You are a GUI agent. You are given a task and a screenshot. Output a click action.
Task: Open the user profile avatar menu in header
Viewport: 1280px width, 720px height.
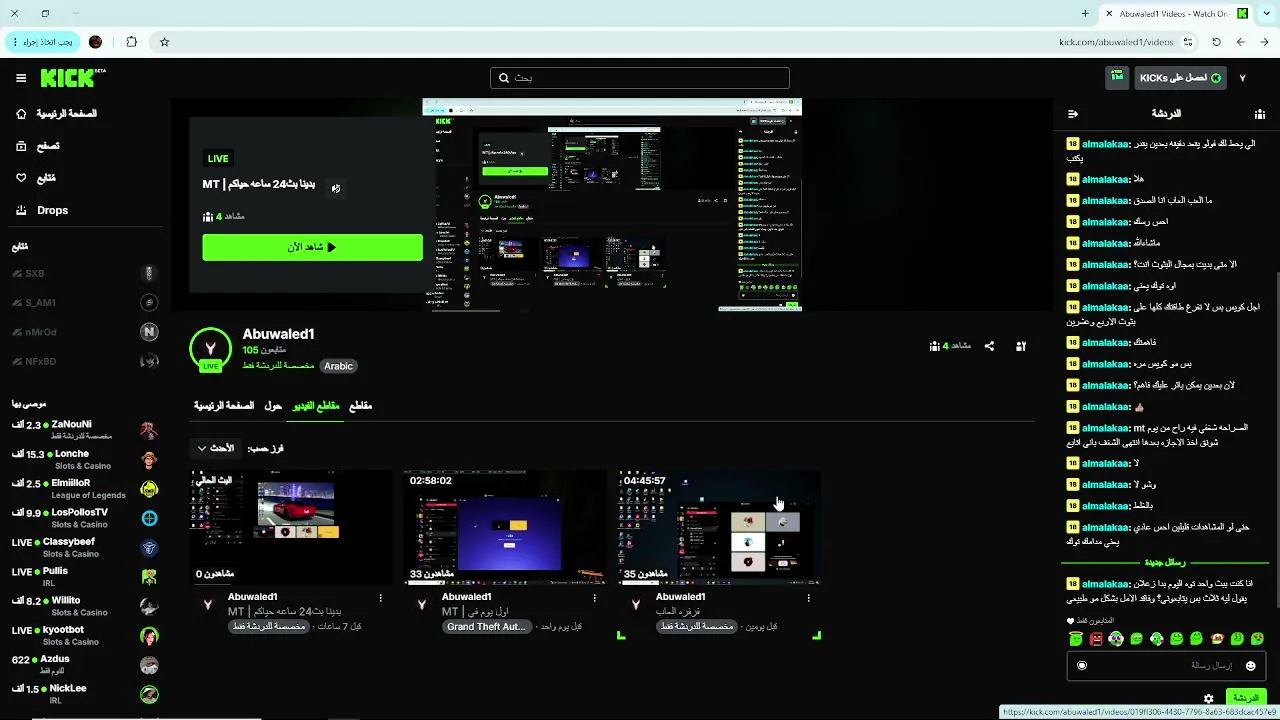1242,78
